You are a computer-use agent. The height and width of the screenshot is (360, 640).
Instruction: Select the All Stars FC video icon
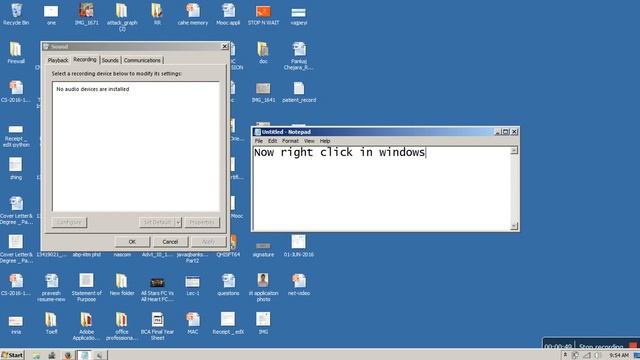coord(157,288)
